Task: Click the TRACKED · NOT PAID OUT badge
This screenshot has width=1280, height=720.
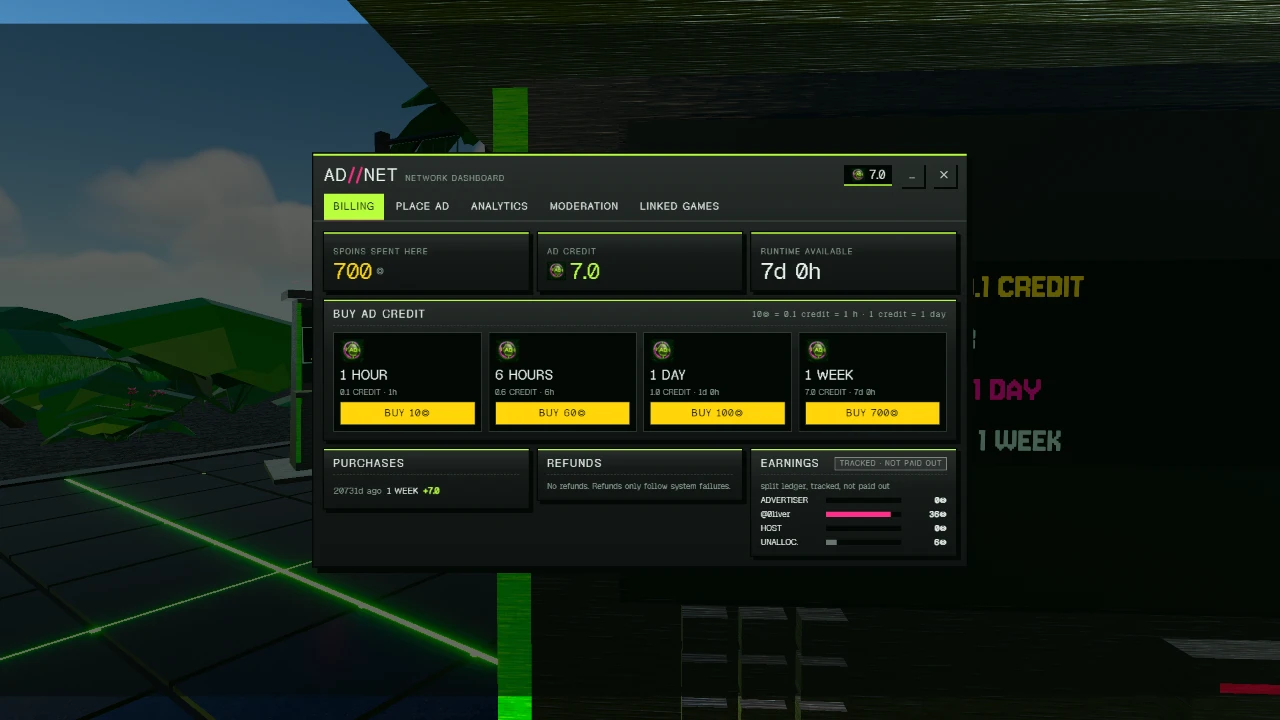Action: [890, 463]
